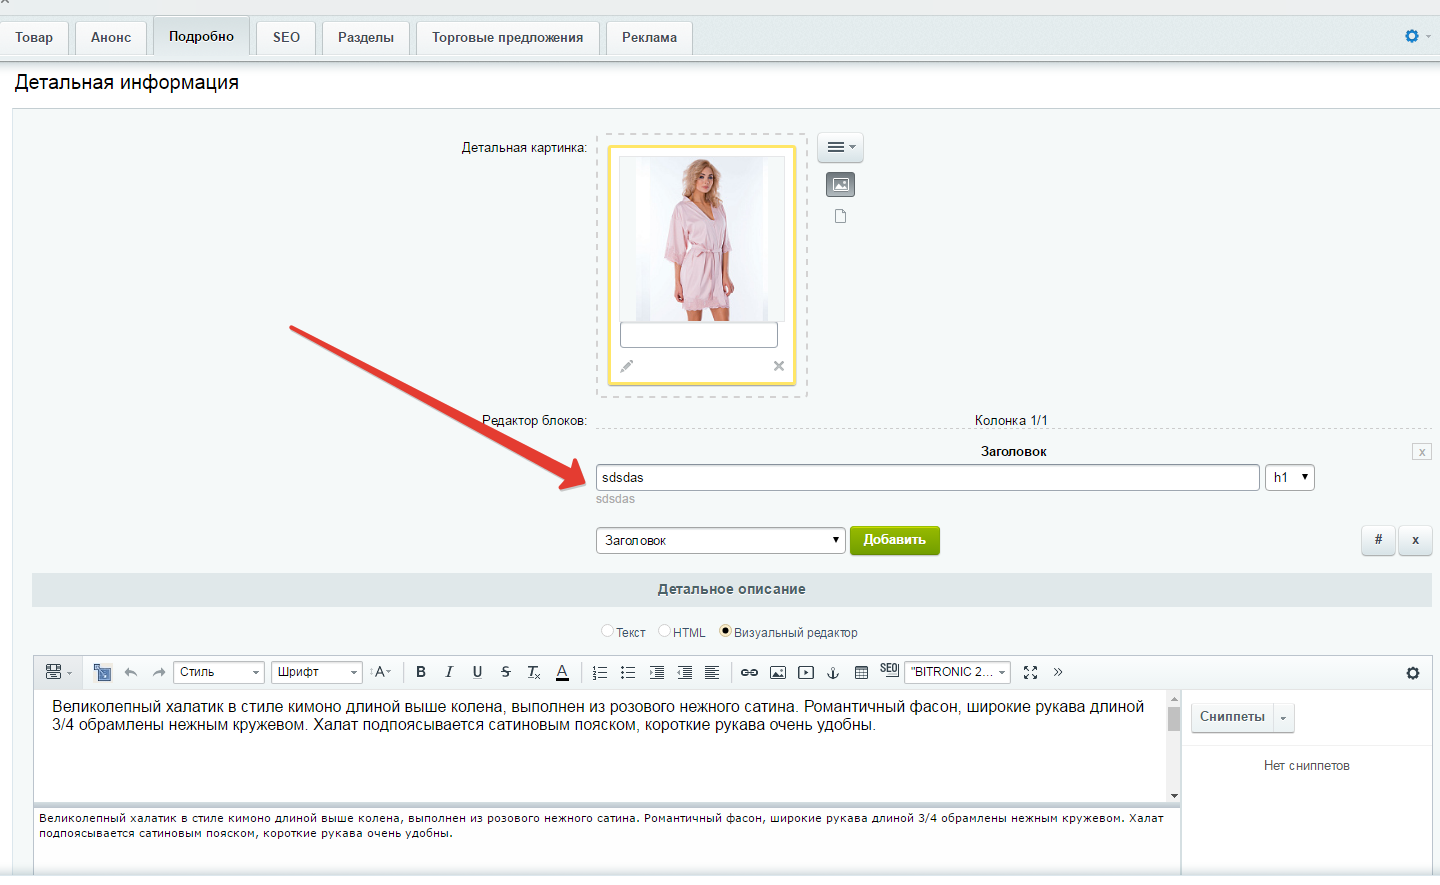Screen dimensions: 1440x885
Task: Open text alignment options
Action: click(x=712, y=672)
